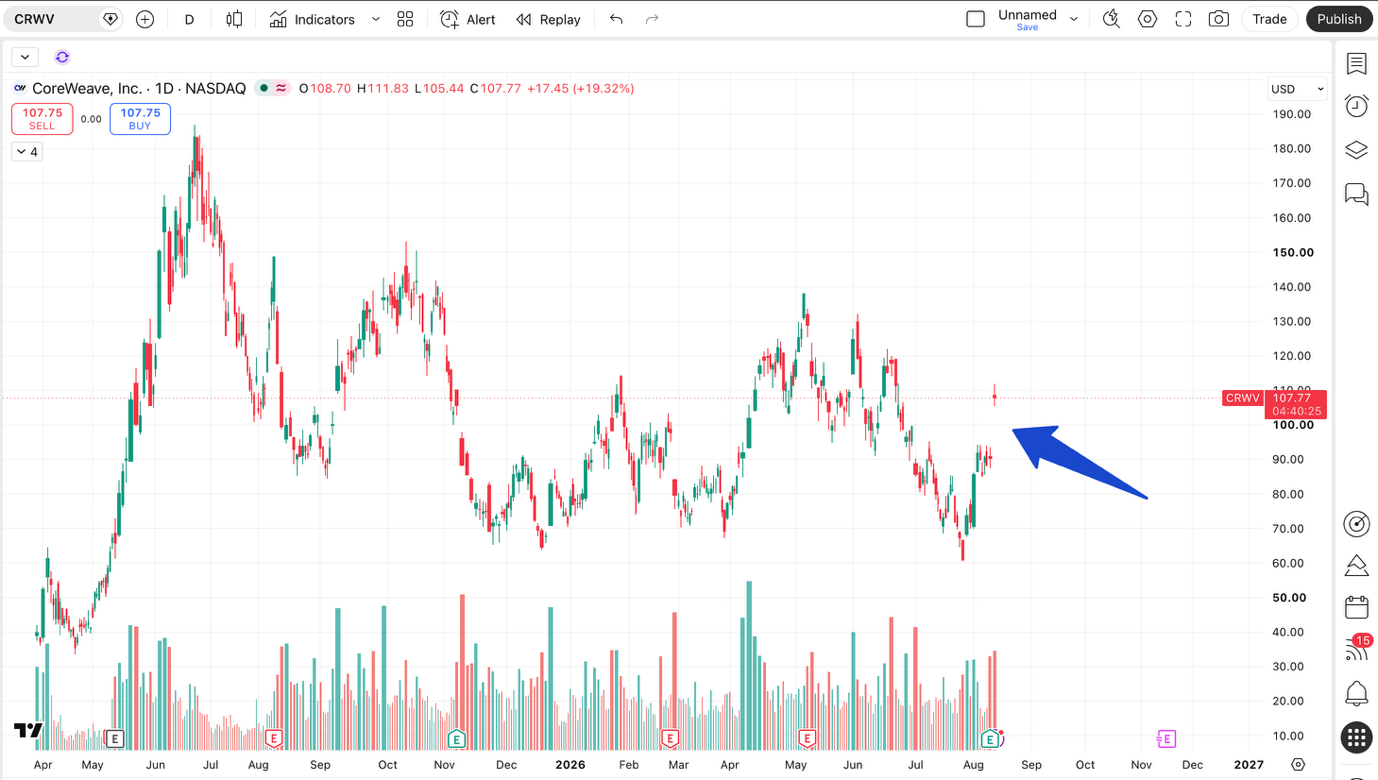
Task: Open the alerts clock panel in the right sidebar
Action: [x=1357, y=106]
